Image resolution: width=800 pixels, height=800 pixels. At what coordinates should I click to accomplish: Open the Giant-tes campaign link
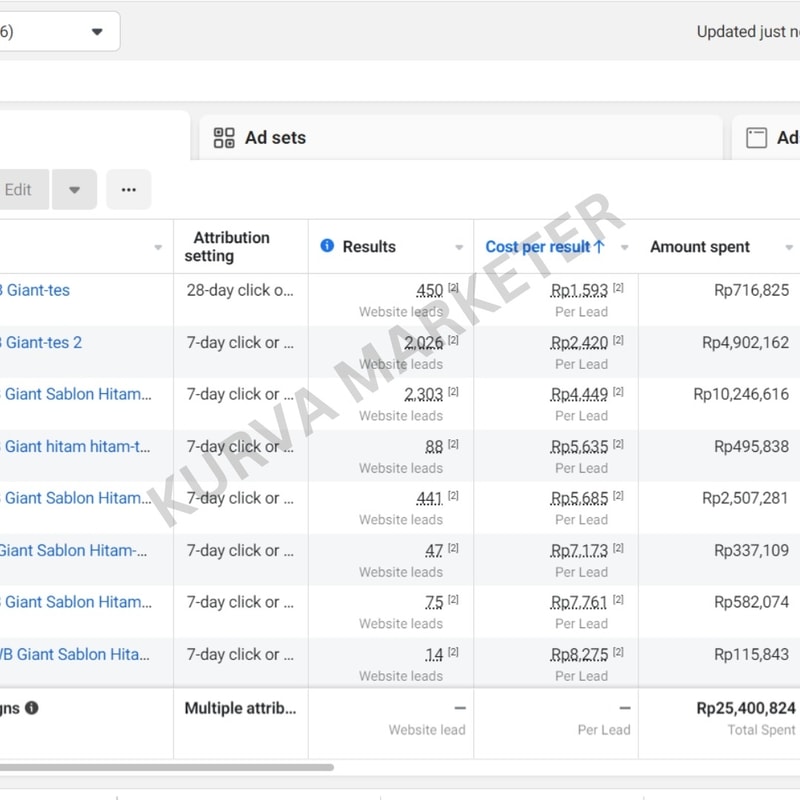point(35,290)
